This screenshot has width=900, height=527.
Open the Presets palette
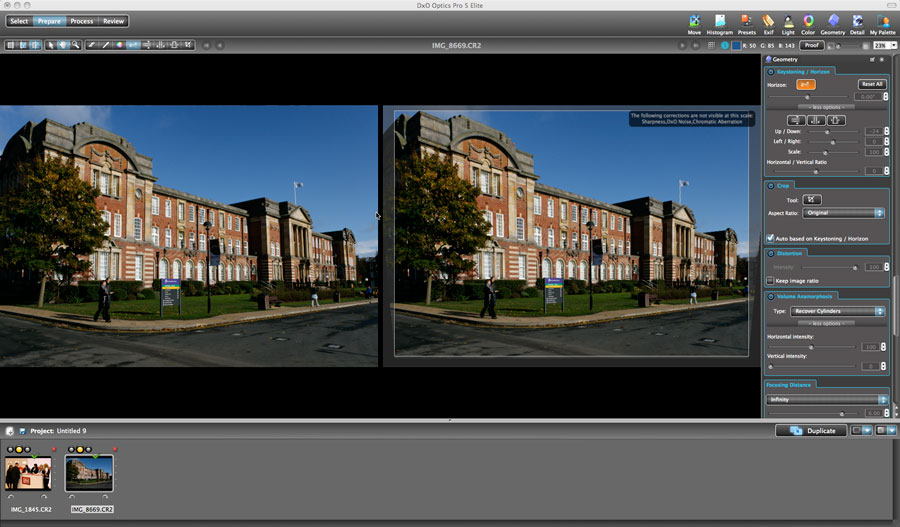tap(747, 22)
